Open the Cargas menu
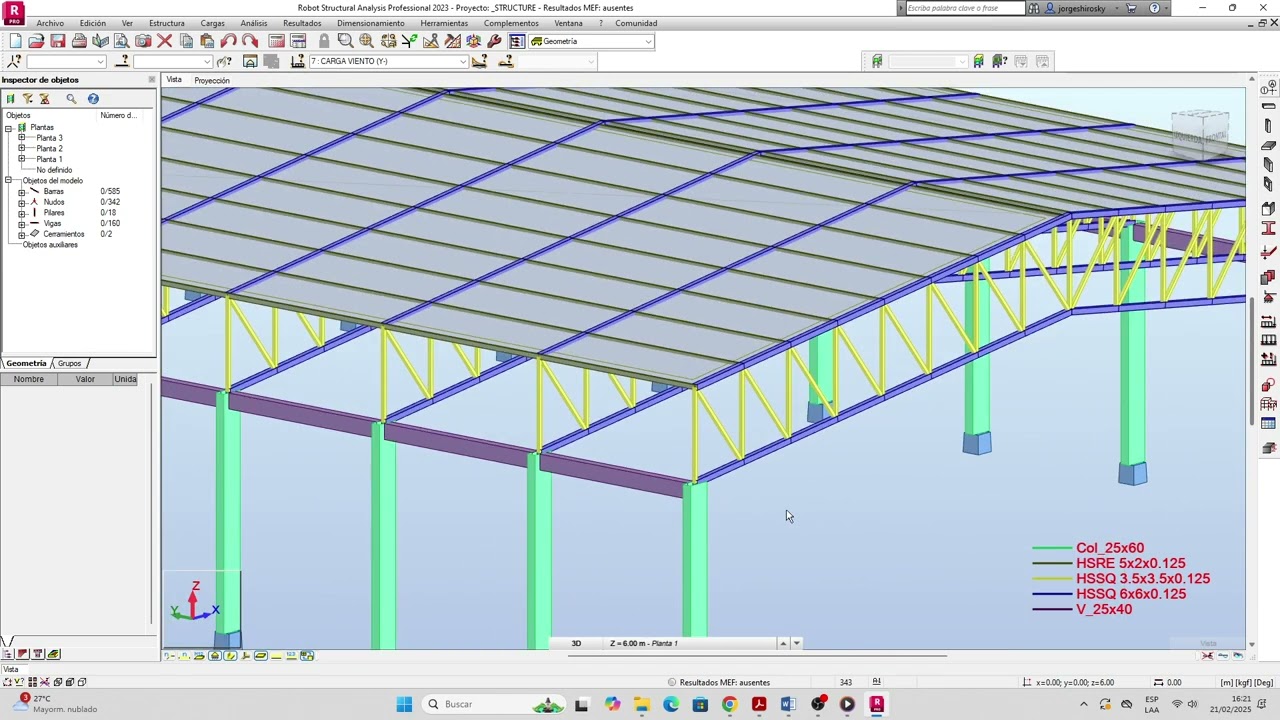 pyautogui.click(x=212, y=23)
